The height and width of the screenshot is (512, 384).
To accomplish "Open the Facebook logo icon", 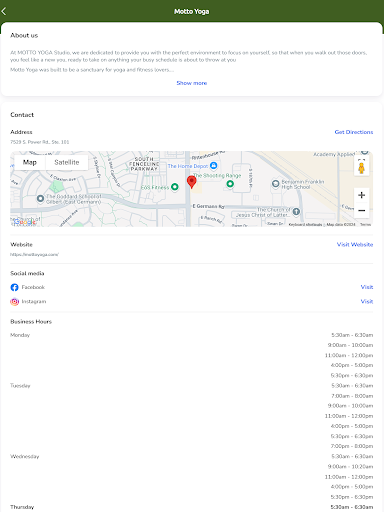I will (x=14, y=287).
